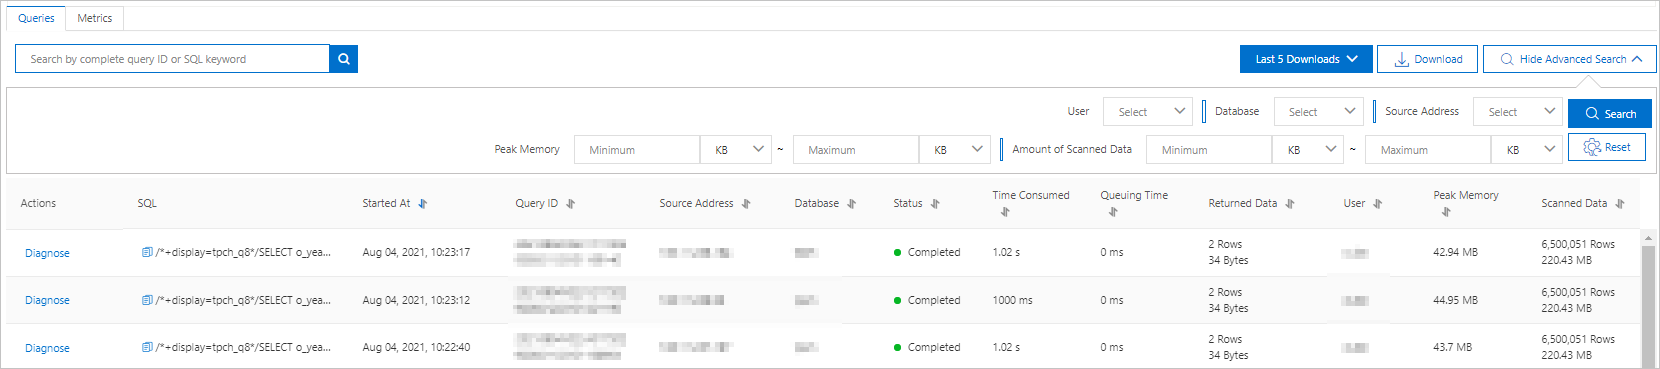Click the Download button
Viewport: 1660px width, 369px height.
tap(1428, 59)
